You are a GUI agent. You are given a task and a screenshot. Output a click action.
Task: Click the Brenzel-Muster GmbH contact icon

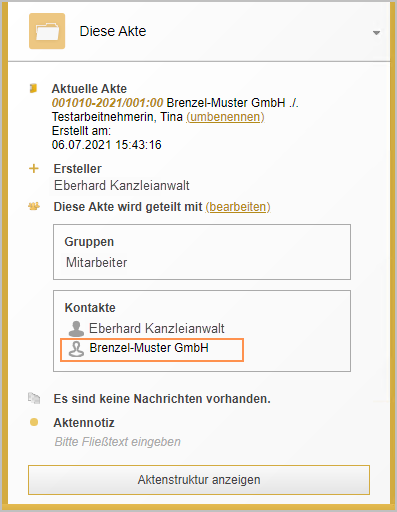(76, 349)
